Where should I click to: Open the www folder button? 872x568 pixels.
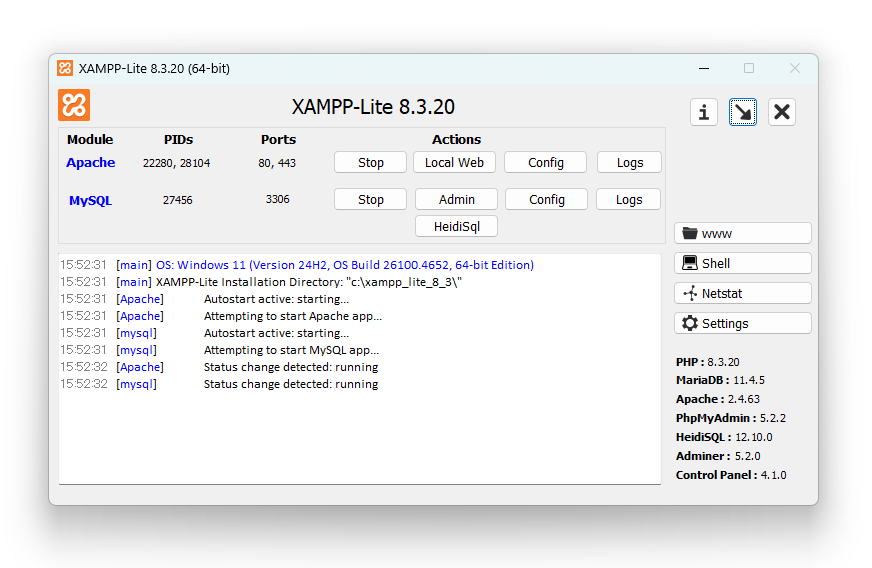coord(742,233)
